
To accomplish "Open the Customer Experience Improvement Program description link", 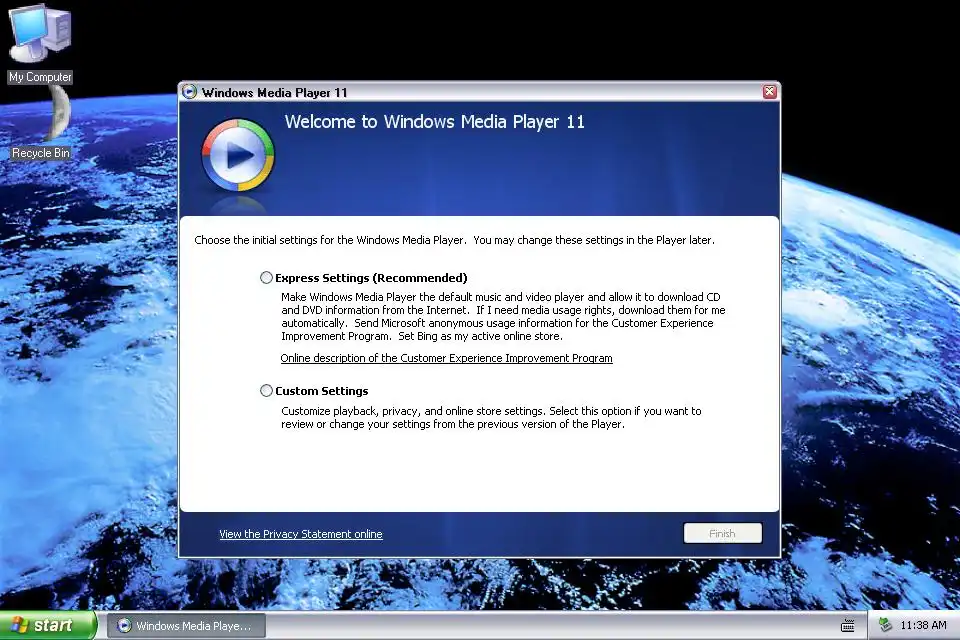I will coord(446,358).
